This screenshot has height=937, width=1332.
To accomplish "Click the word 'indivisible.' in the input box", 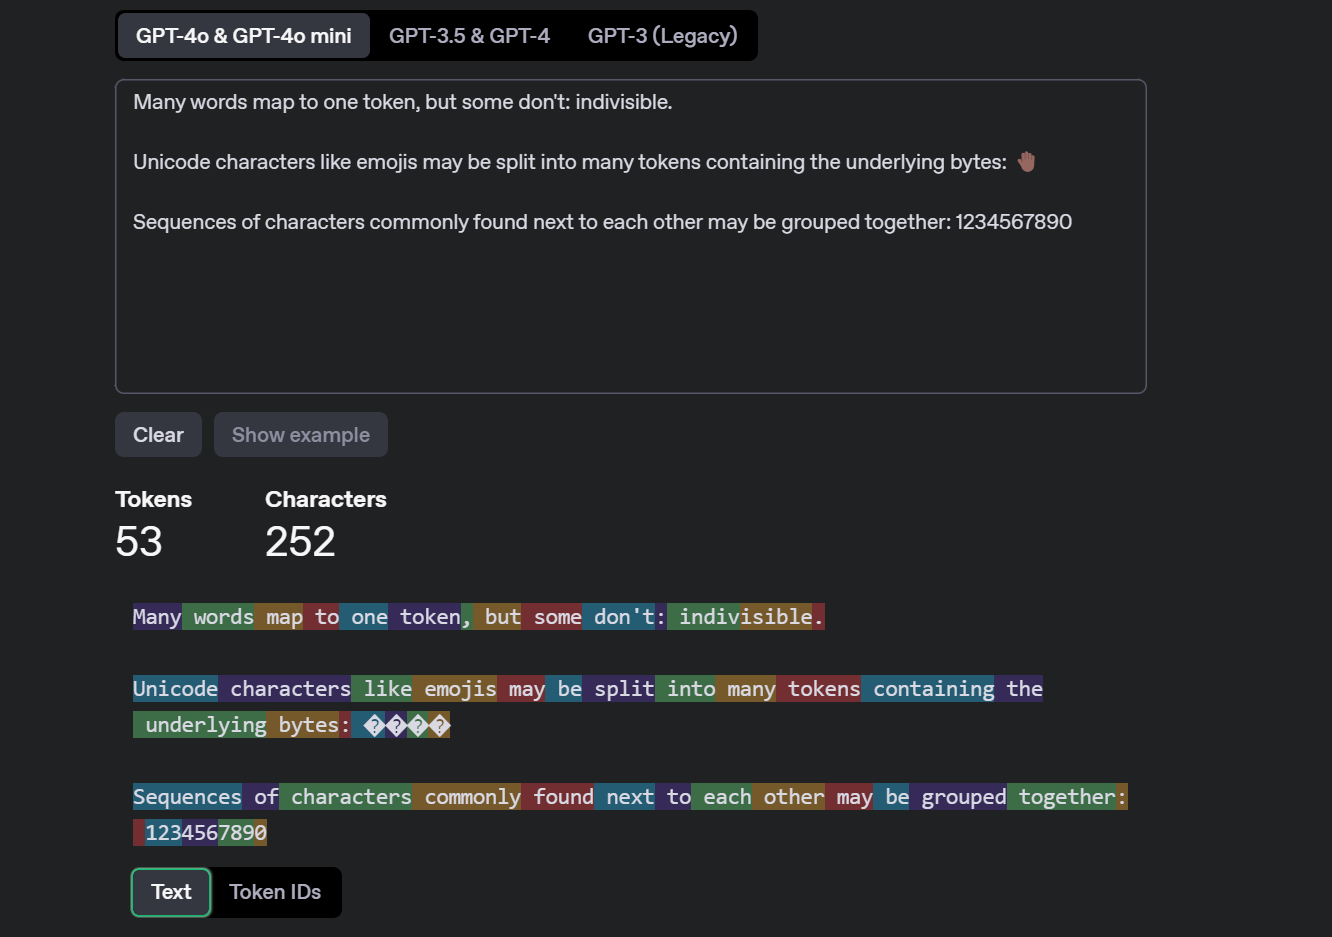I will 623,102.
